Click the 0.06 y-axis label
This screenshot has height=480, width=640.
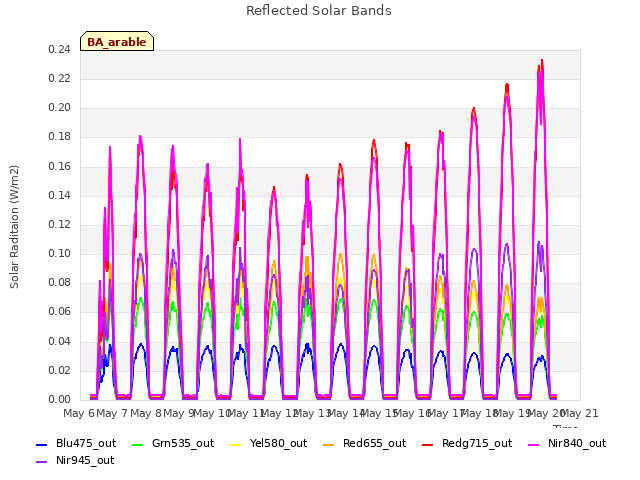click(59, 312)
